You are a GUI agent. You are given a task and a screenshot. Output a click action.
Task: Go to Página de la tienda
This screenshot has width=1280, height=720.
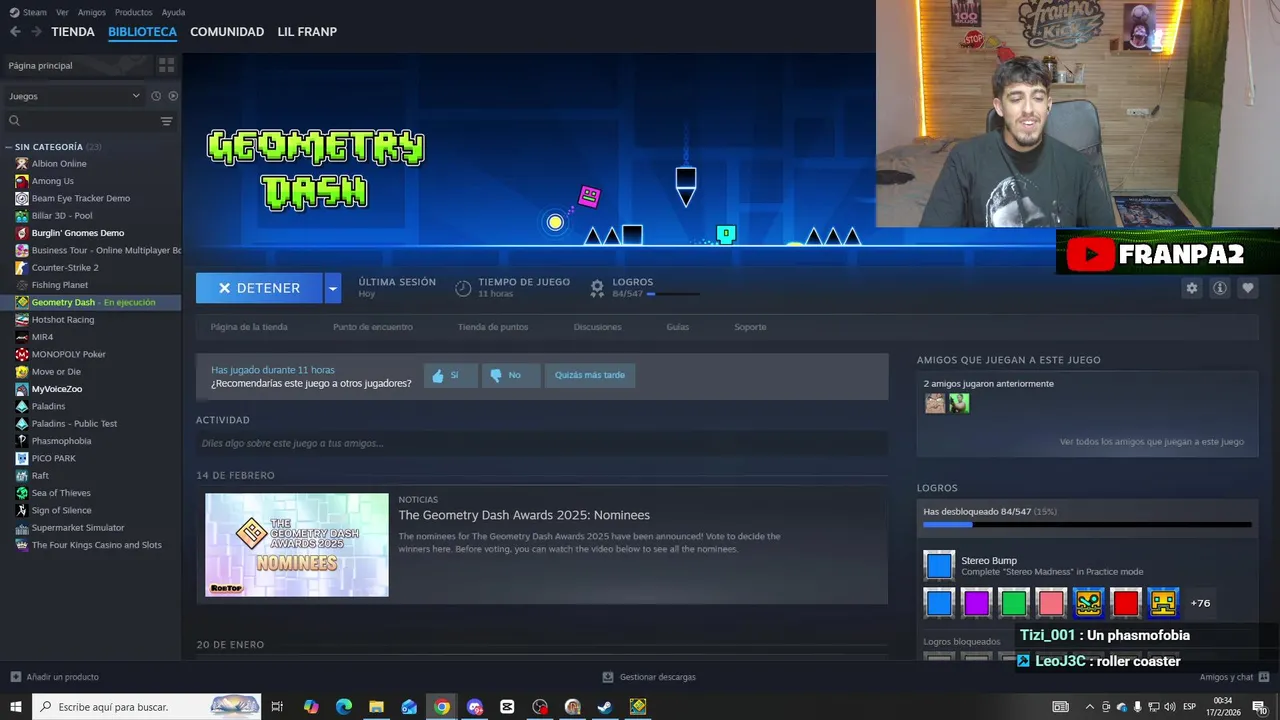point(249,327)
